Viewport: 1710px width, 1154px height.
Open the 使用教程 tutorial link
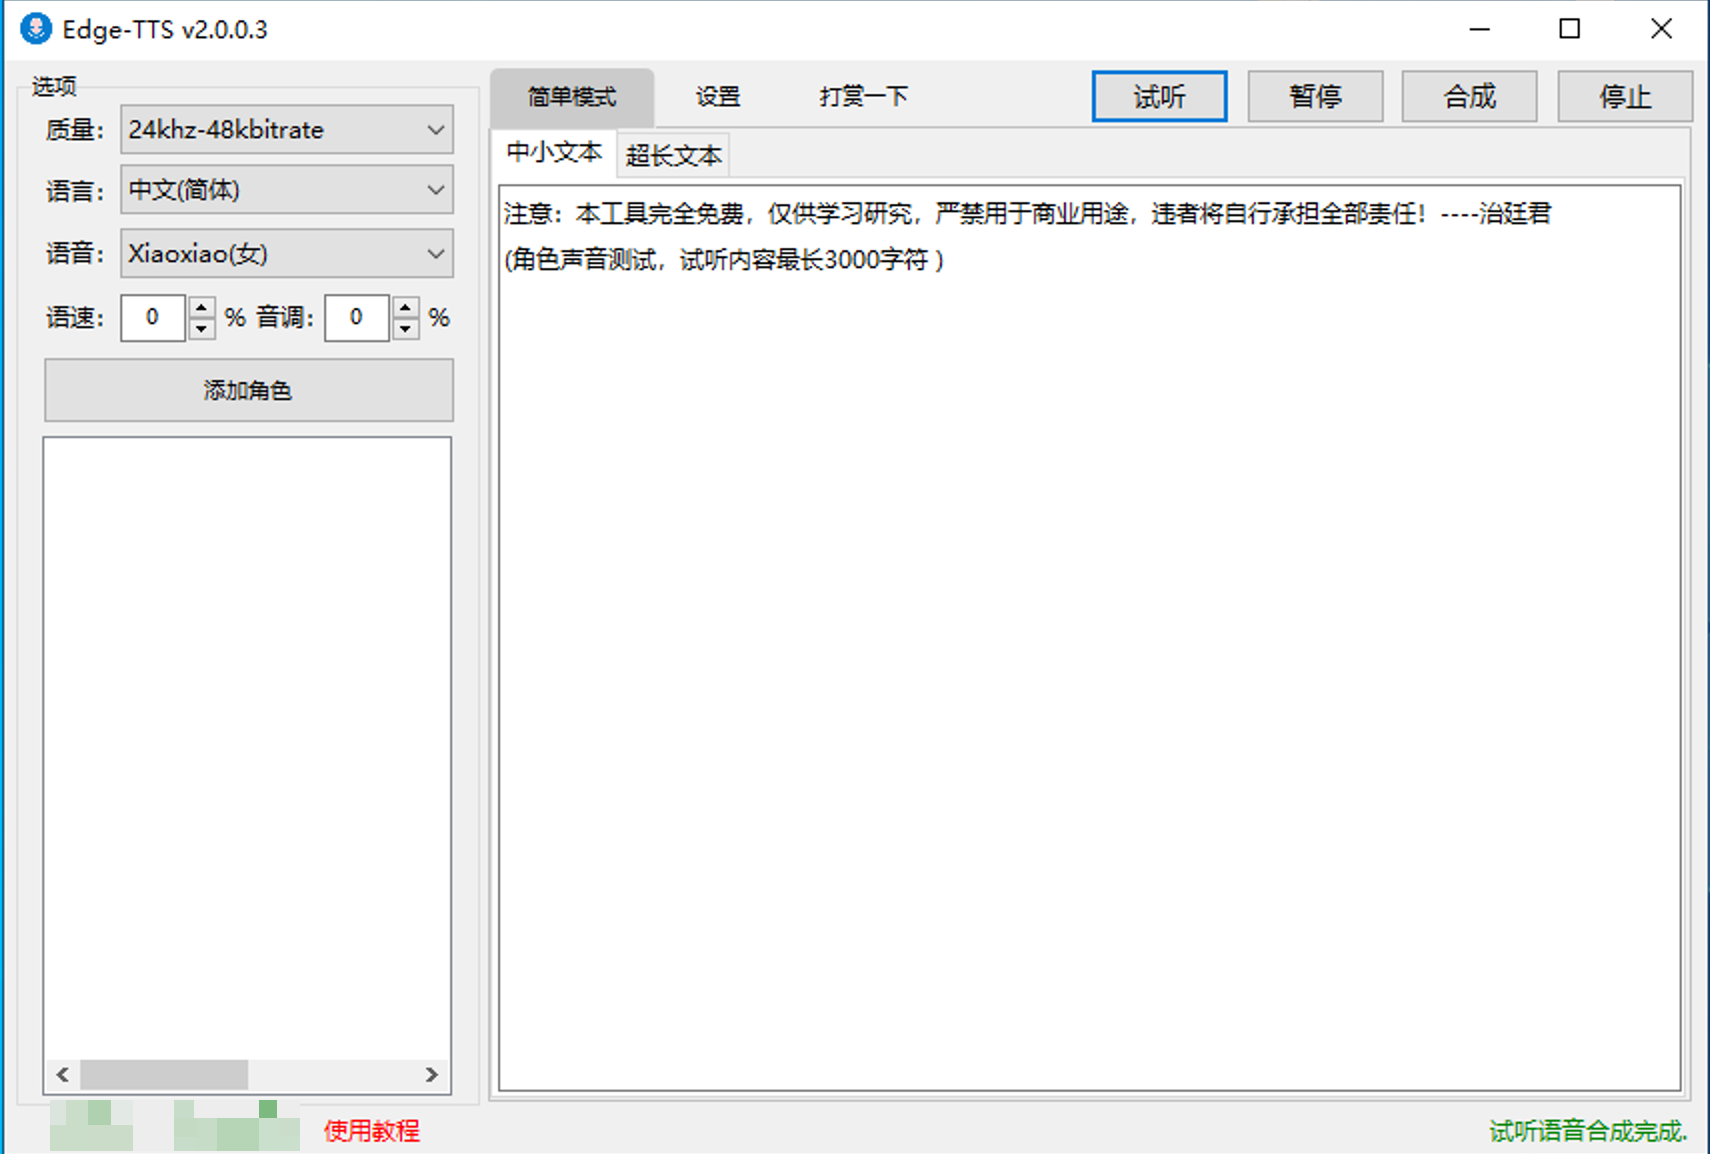click(372, 1131)
